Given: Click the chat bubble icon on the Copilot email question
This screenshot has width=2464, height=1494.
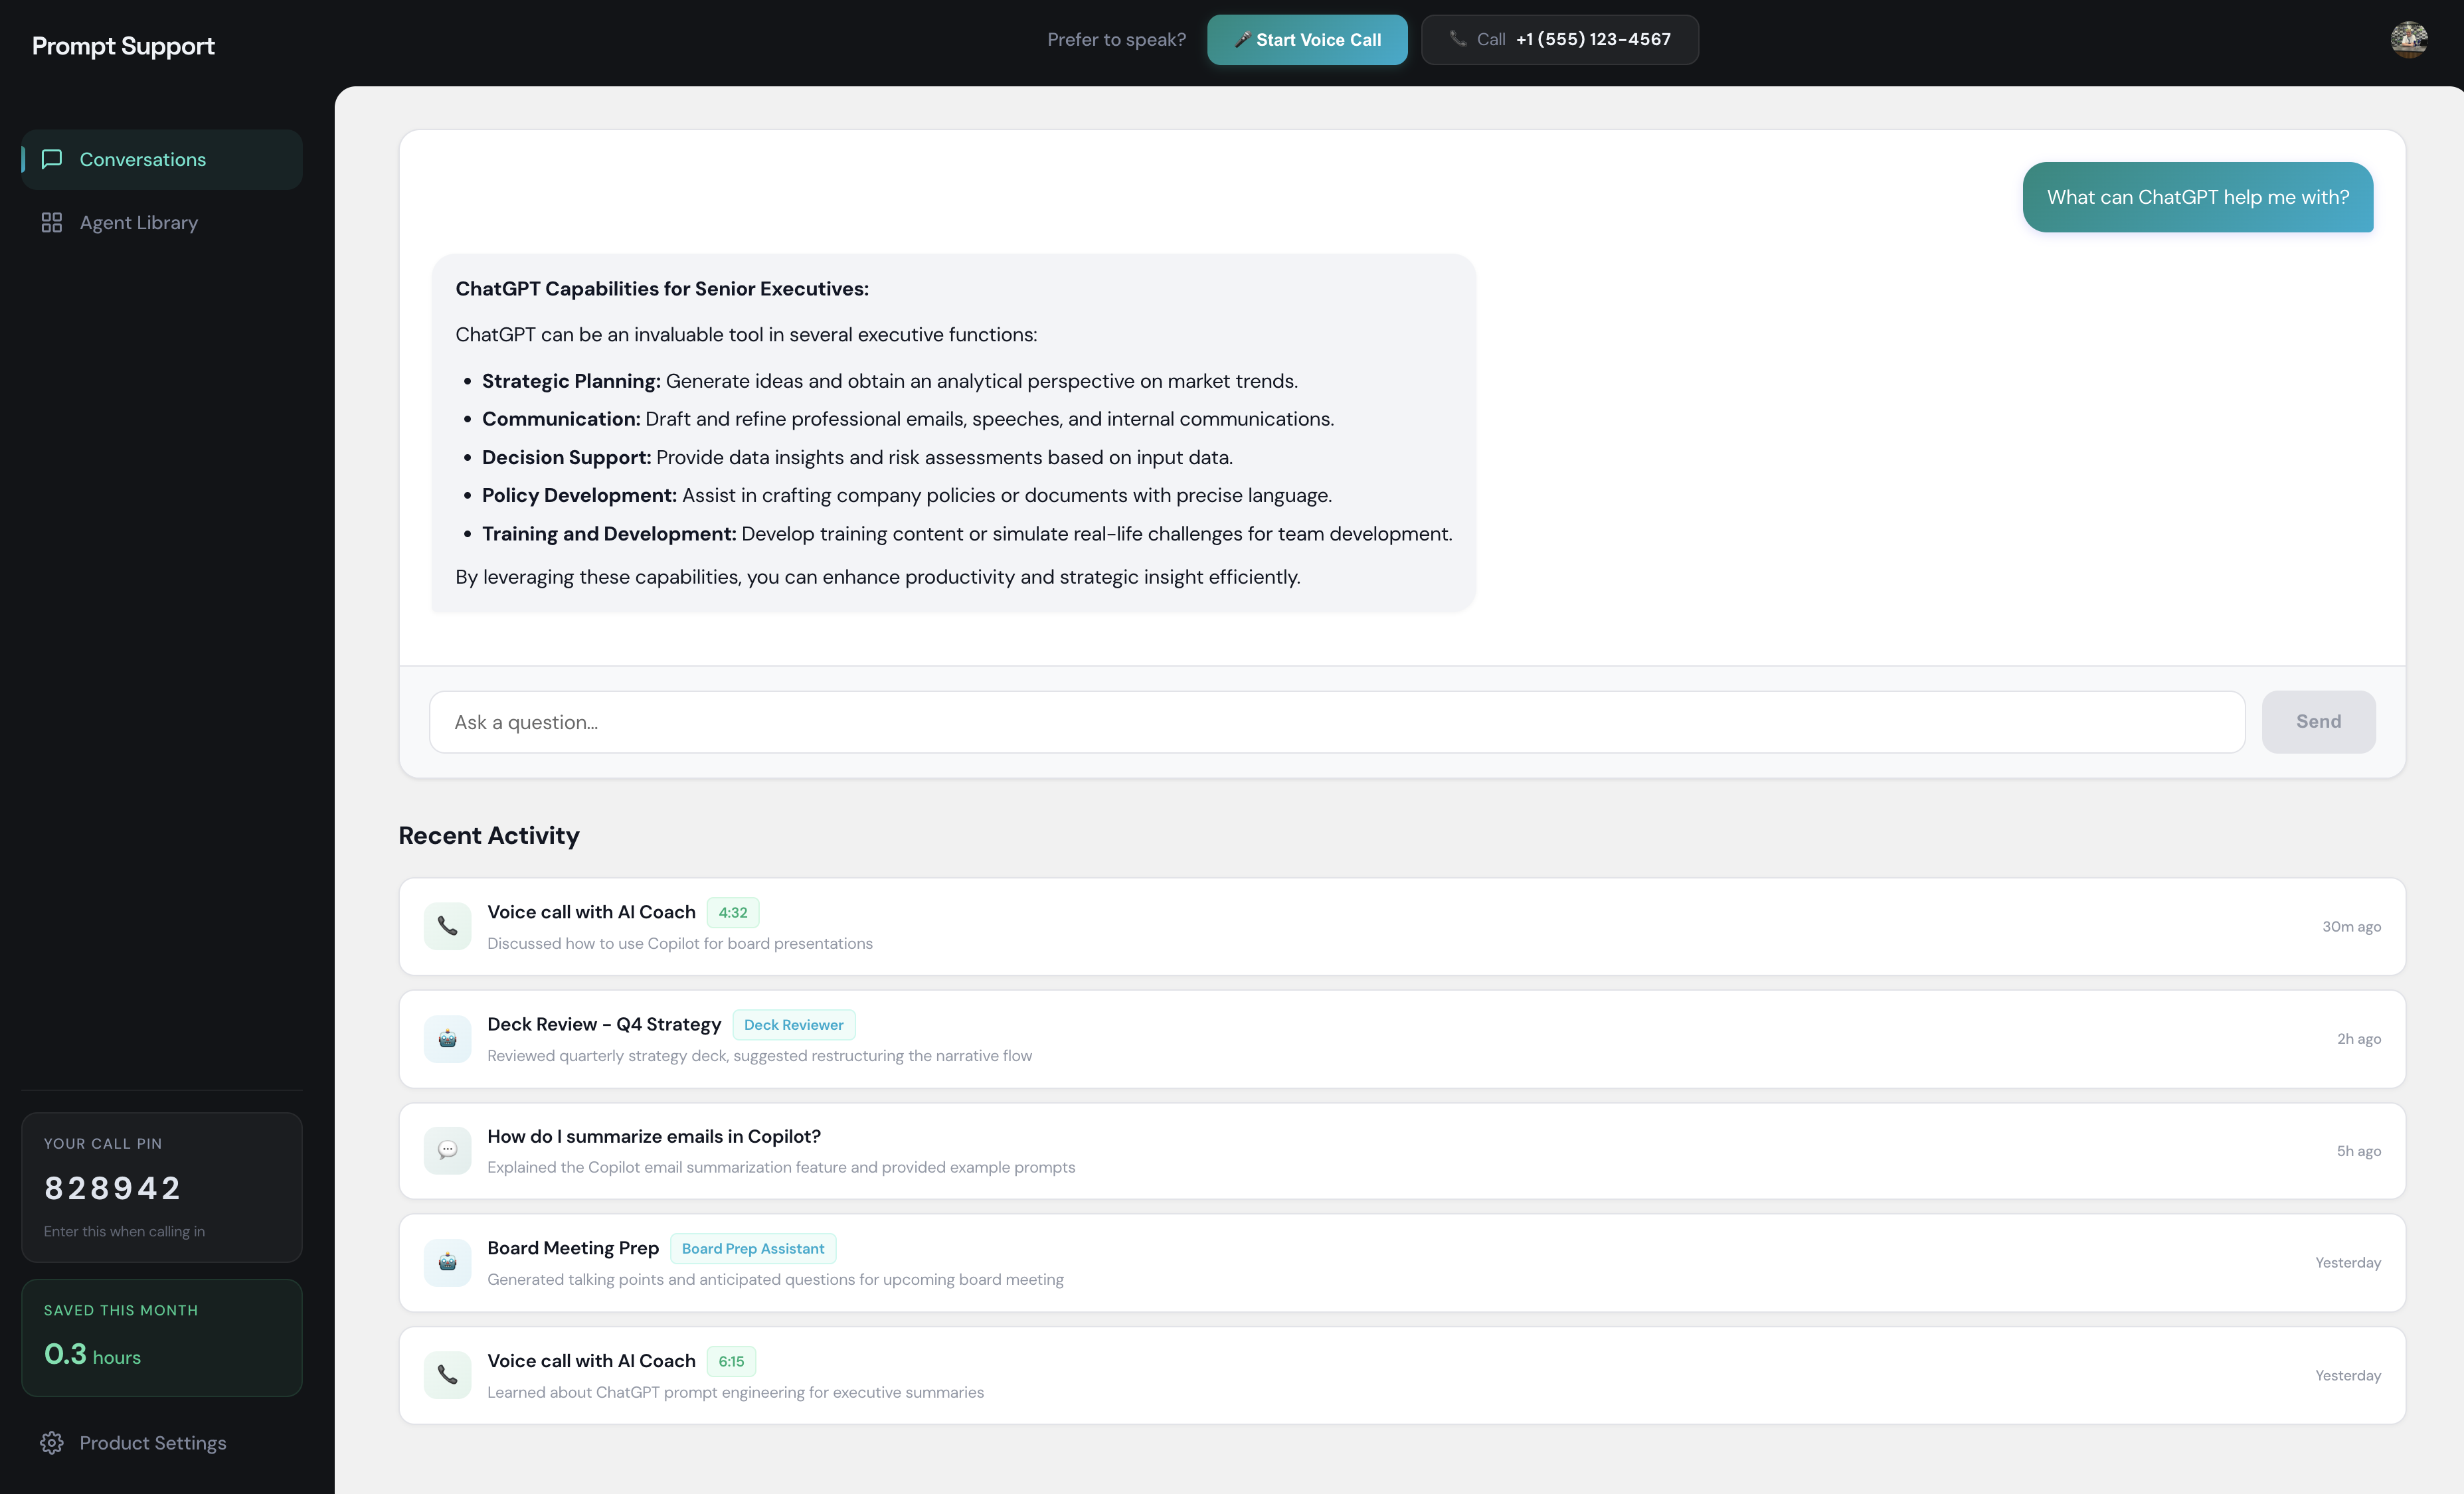Looking at the screenshot, I should click(x=447, y=1150).
